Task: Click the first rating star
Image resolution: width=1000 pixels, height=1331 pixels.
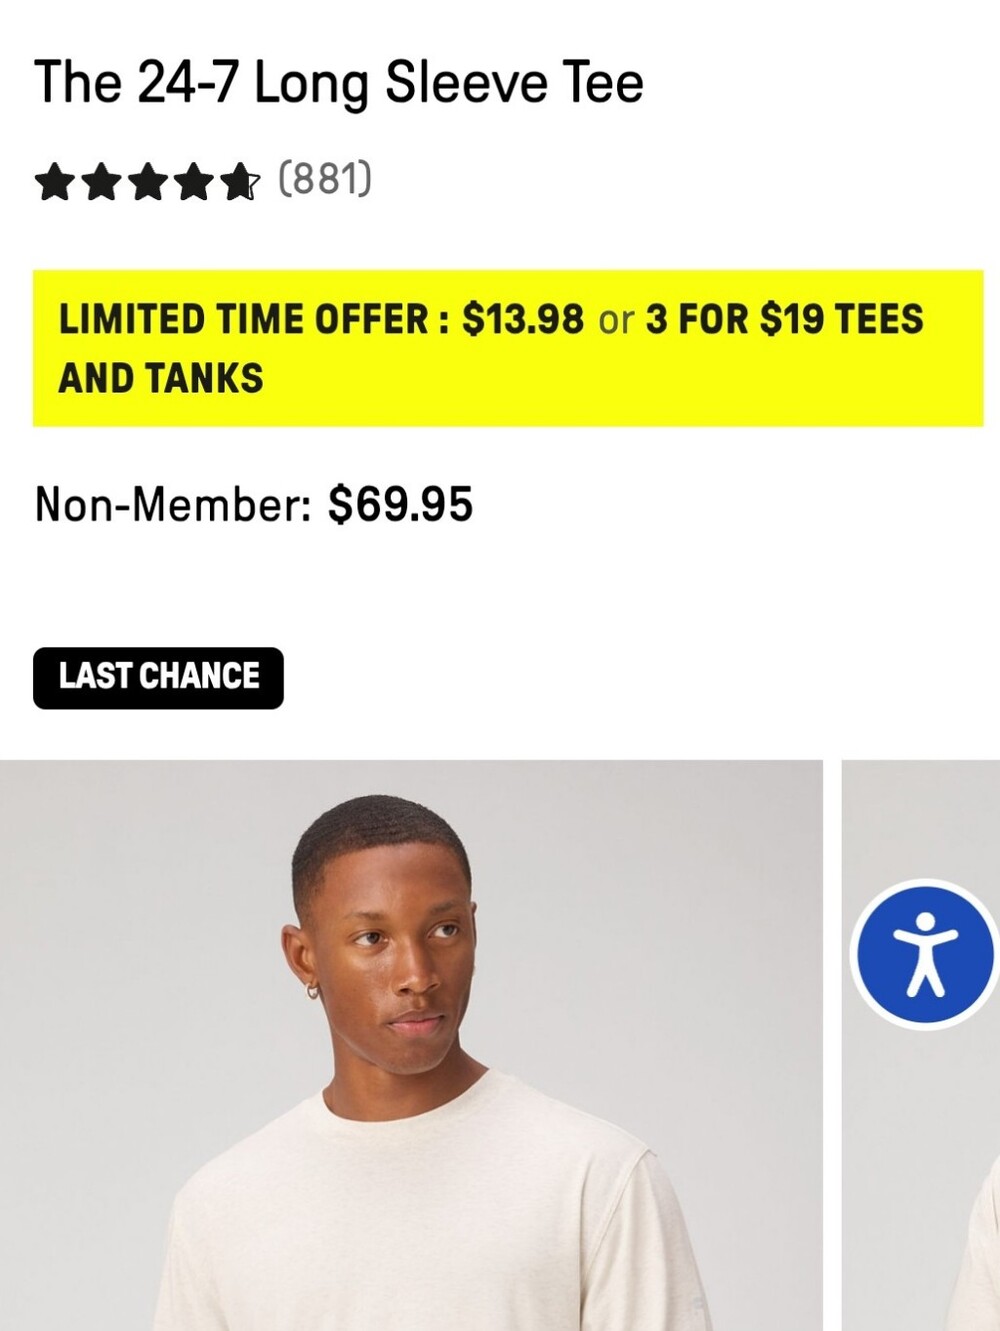Action: tap(55, 182)
